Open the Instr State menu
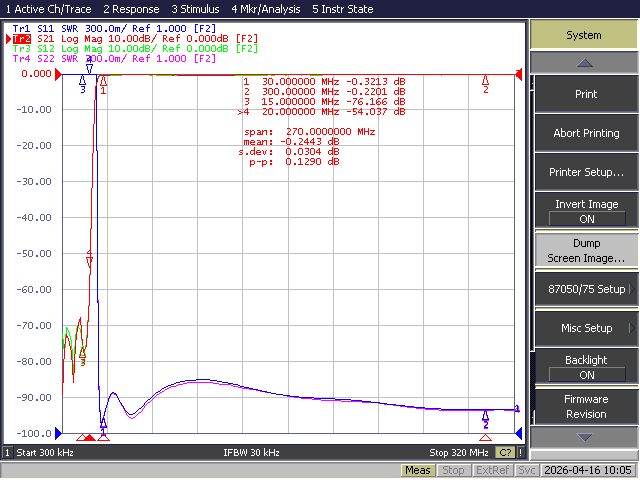Viewport: 640px width, 480px height. (x=342, y=9)
